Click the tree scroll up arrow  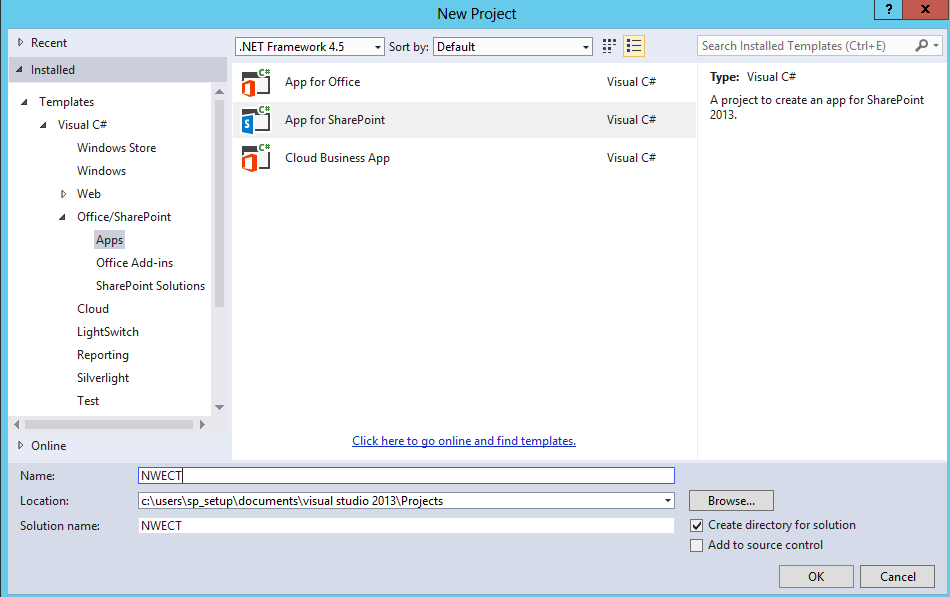(x=219, y=92)
